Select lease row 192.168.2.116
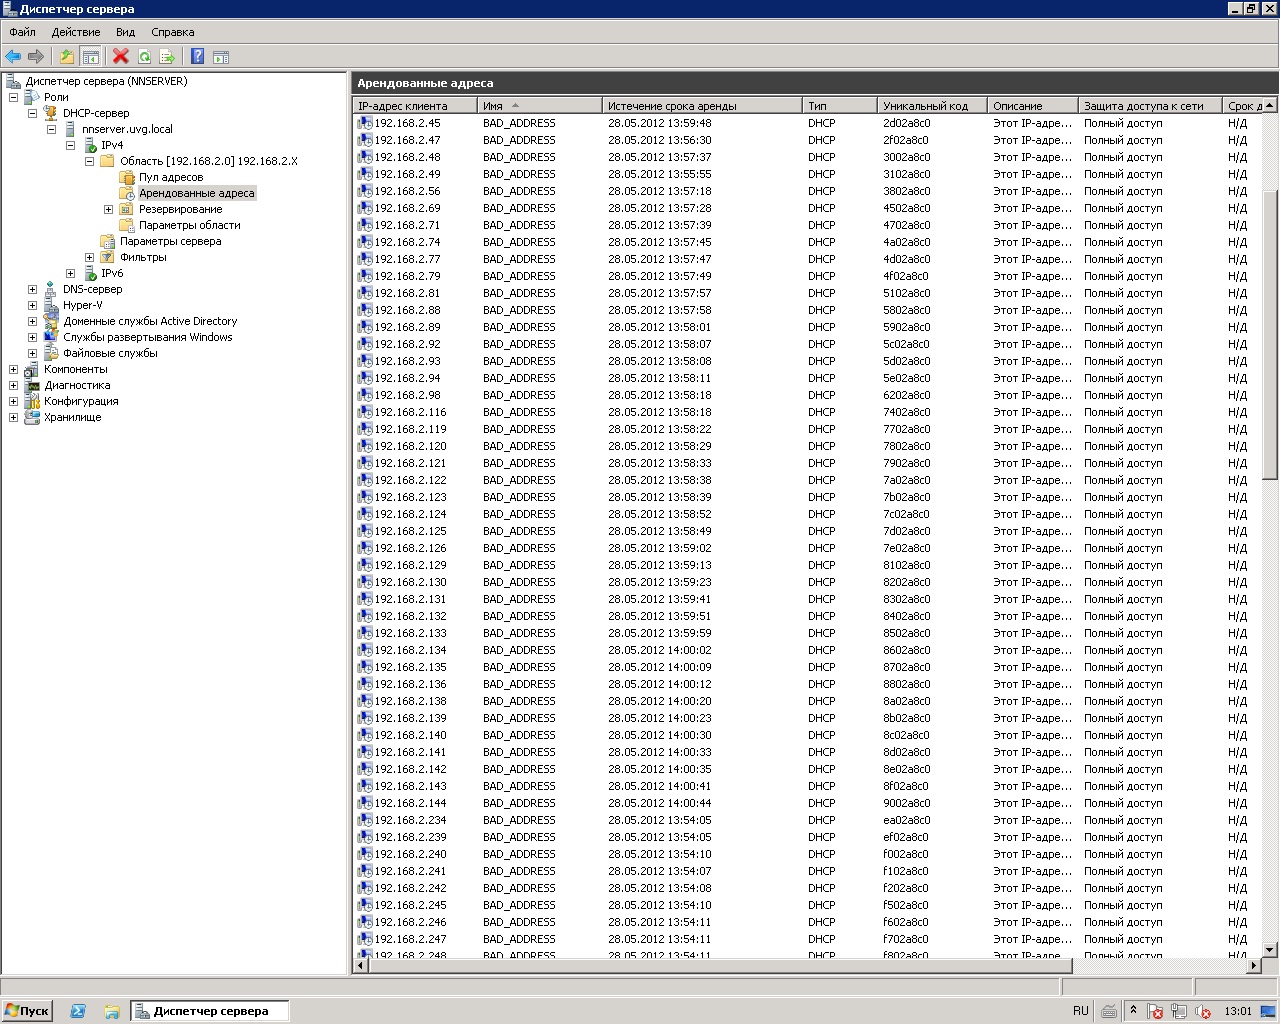 click(808, 412)
